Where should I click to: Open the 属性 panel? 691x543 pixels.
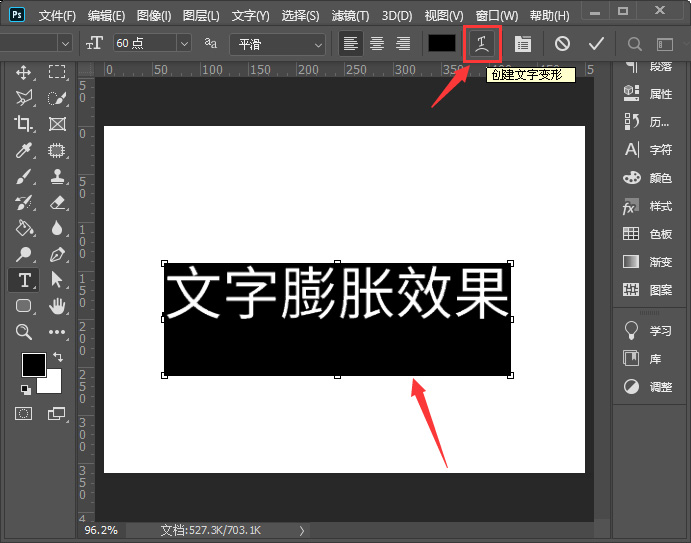click(648, 93)
